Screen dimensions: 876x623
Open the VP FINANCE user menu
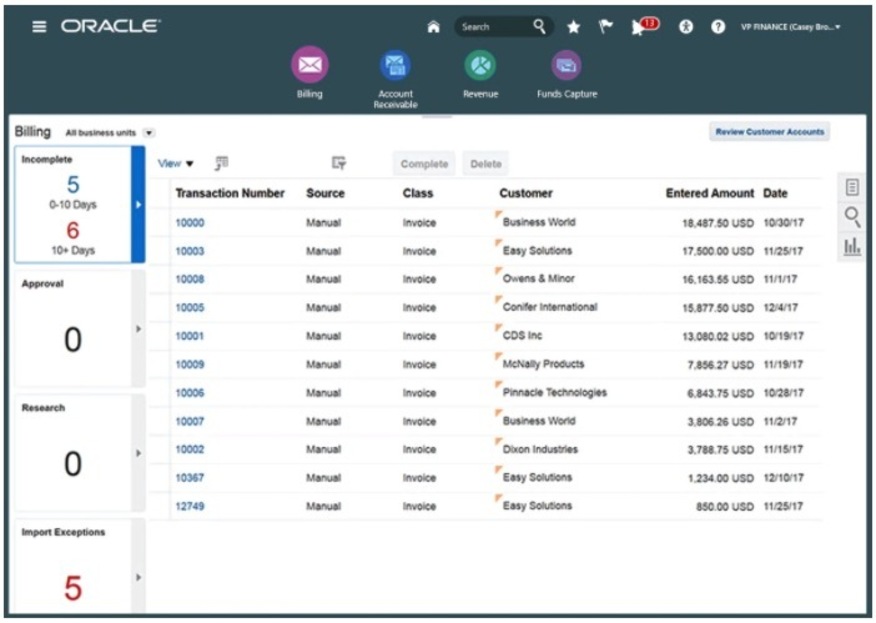coord(790,27)
